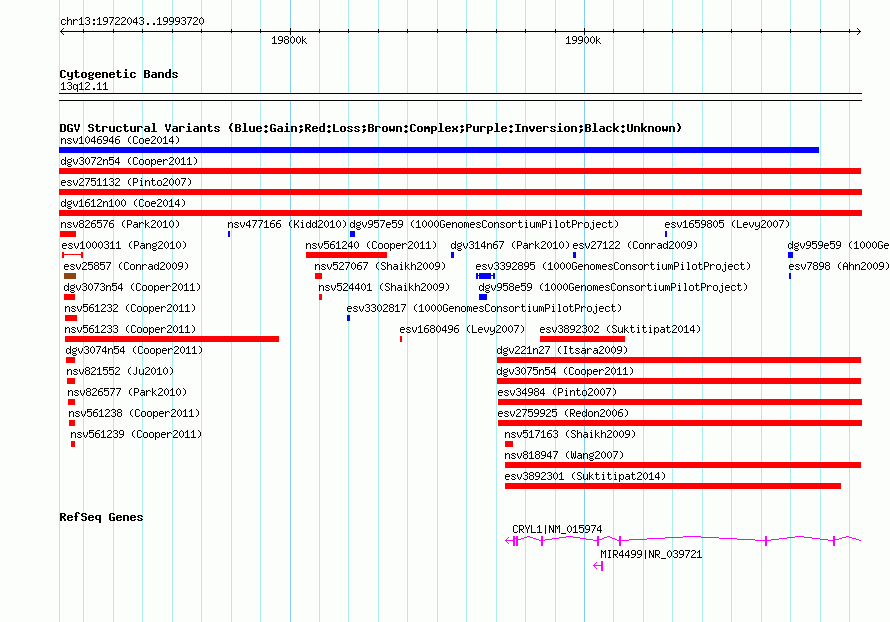
Task: Select dgv3074n54 (Cooper2011) label
Action: coord(134,350)
